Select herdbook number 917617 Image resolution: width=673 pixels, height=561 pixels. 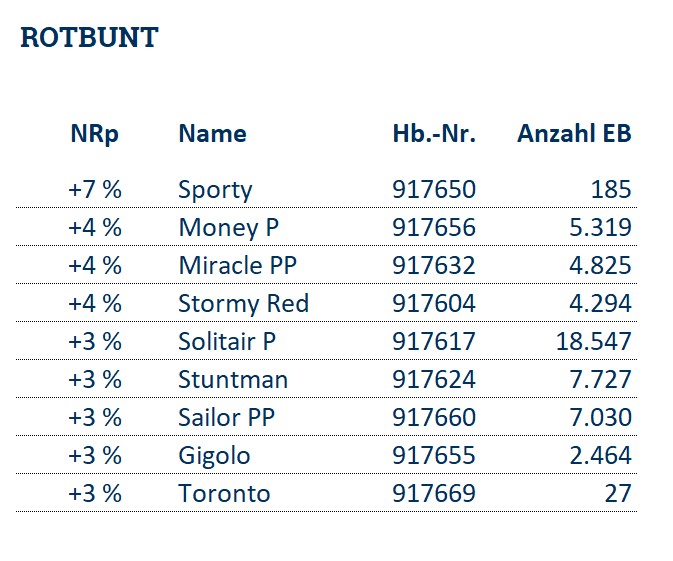click(434, 342)
